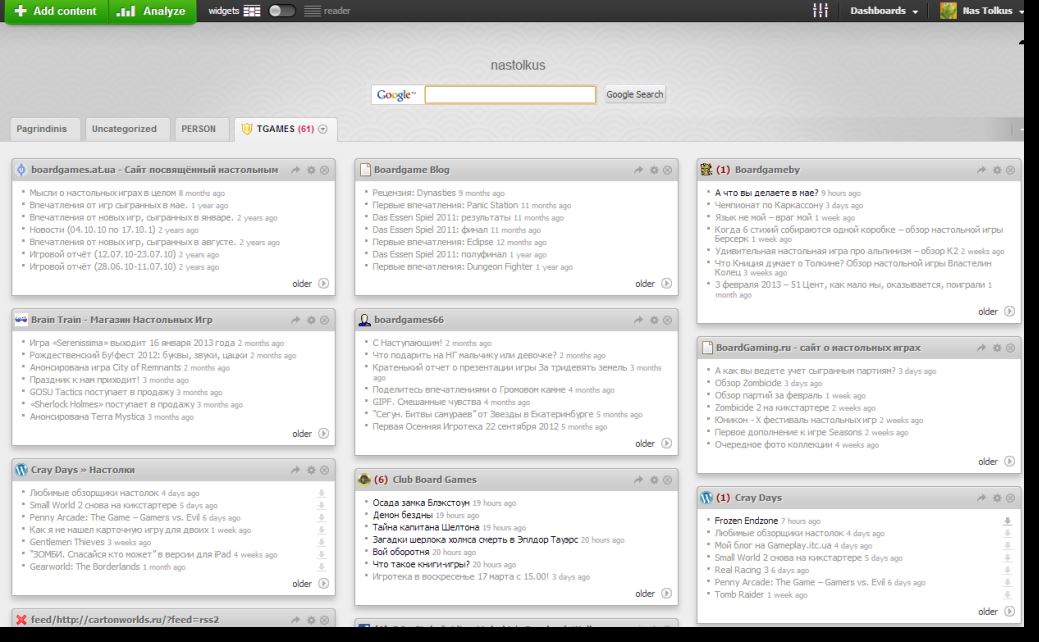Click the Boardgameby widget favicon
The width and height of the screenshot is (1039, 642).
tap(706, 170)
